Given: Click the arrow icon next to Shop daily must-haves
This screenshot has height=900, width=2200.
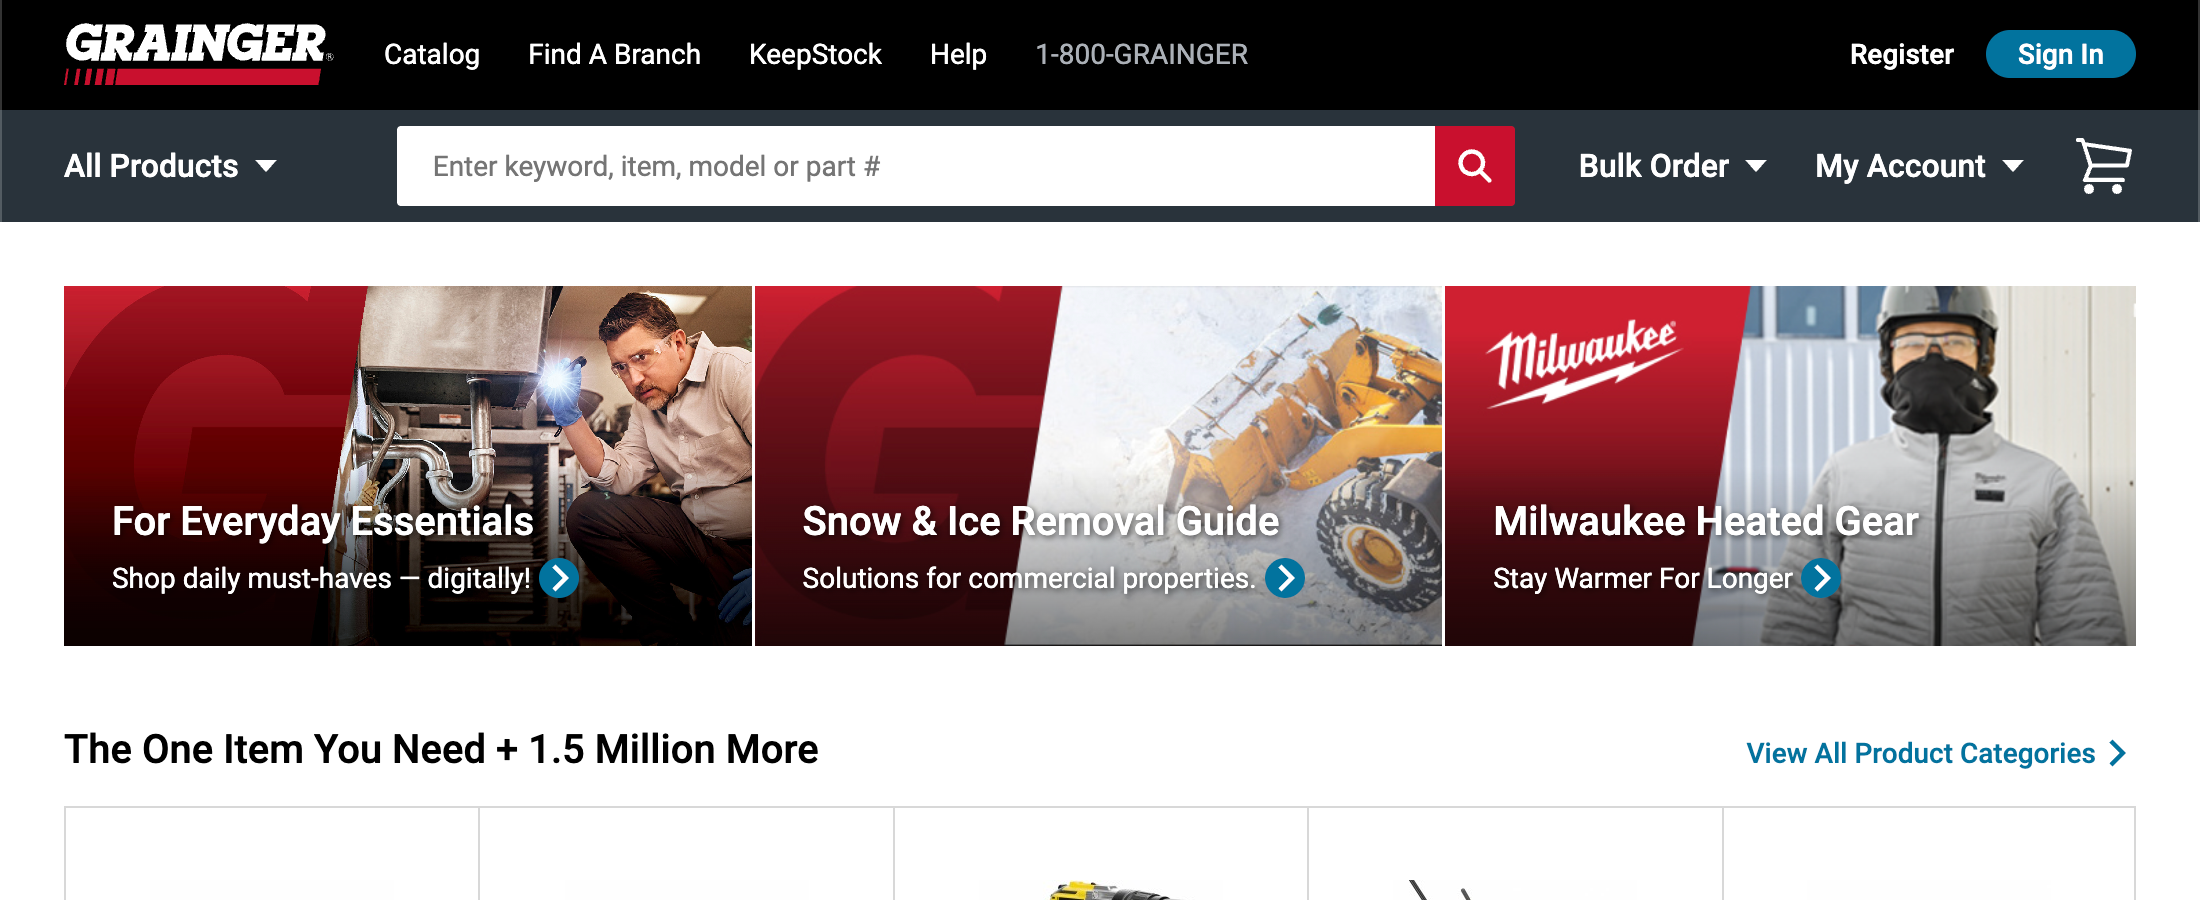Looking at the screenshot, I should tap(559, 578).
